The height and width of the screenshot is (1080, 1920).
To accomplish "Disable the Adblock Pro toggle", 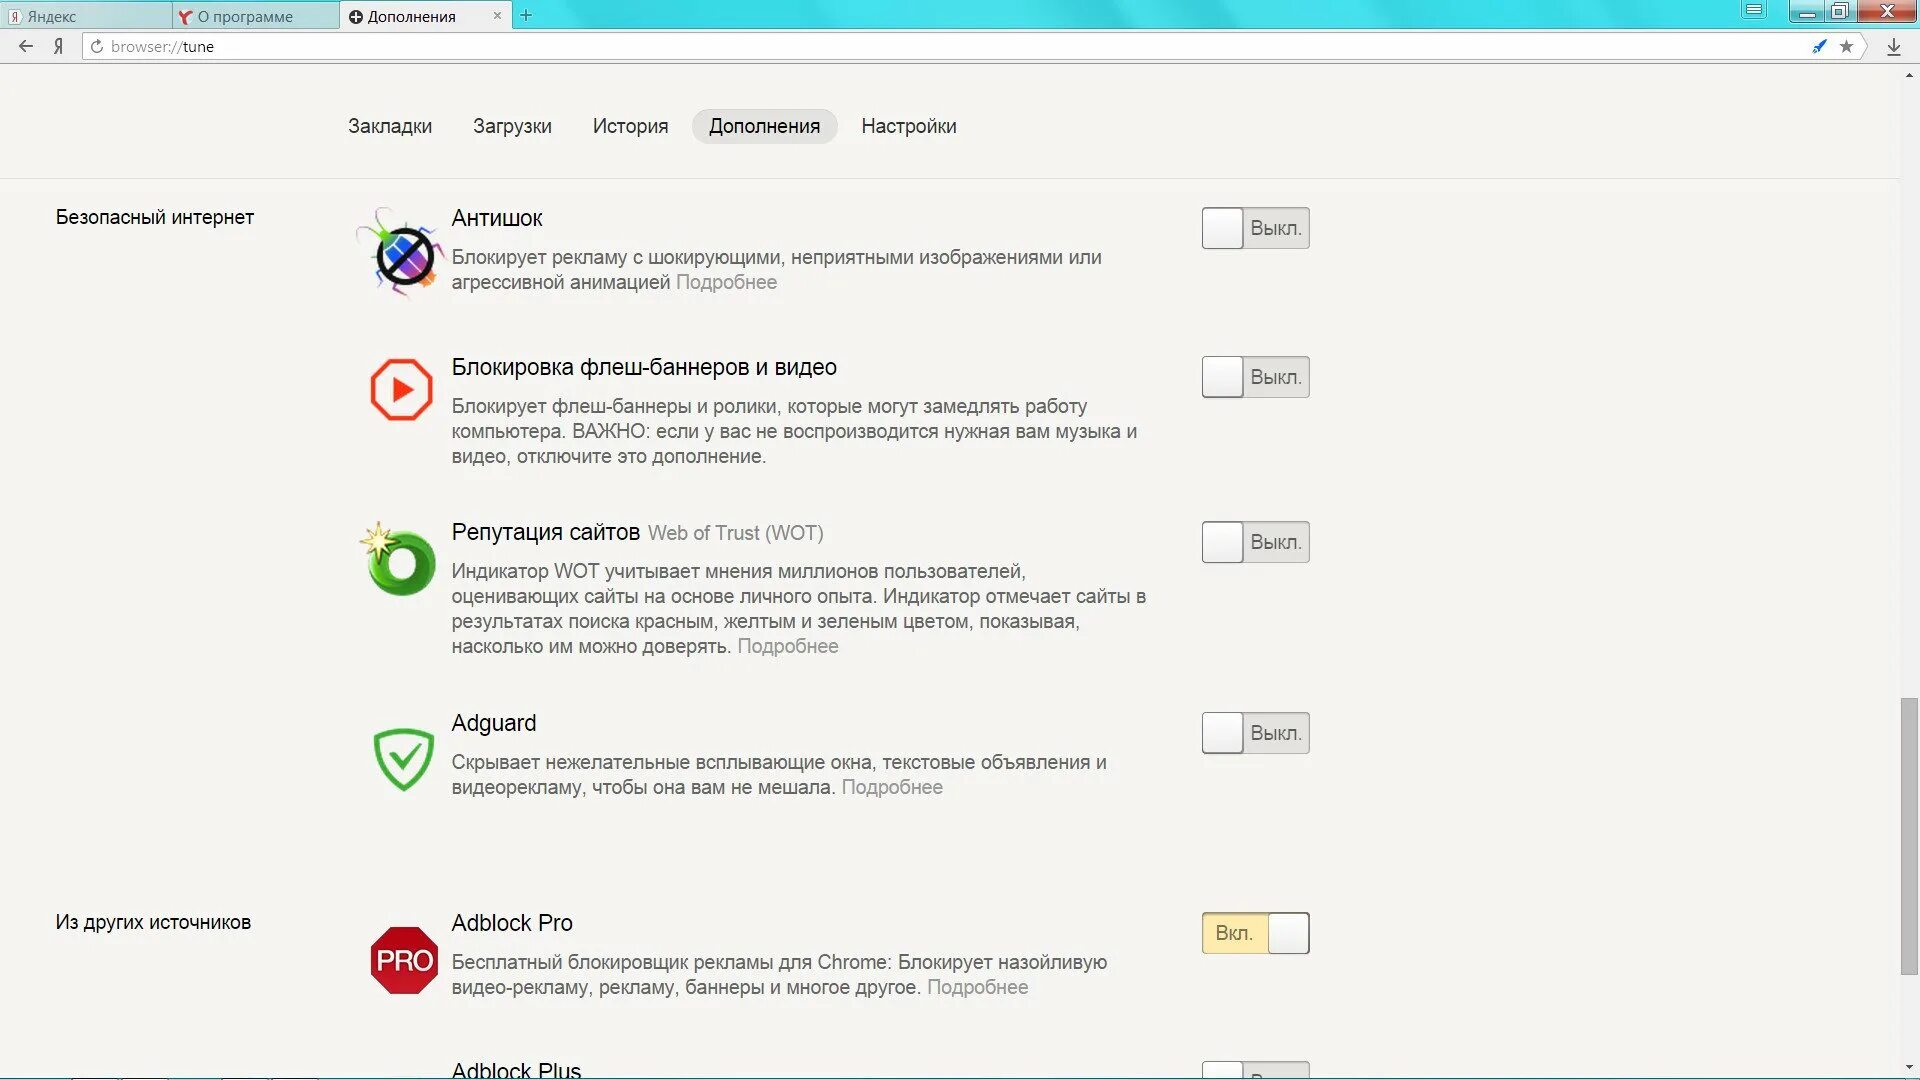I will click(1255, 933).
